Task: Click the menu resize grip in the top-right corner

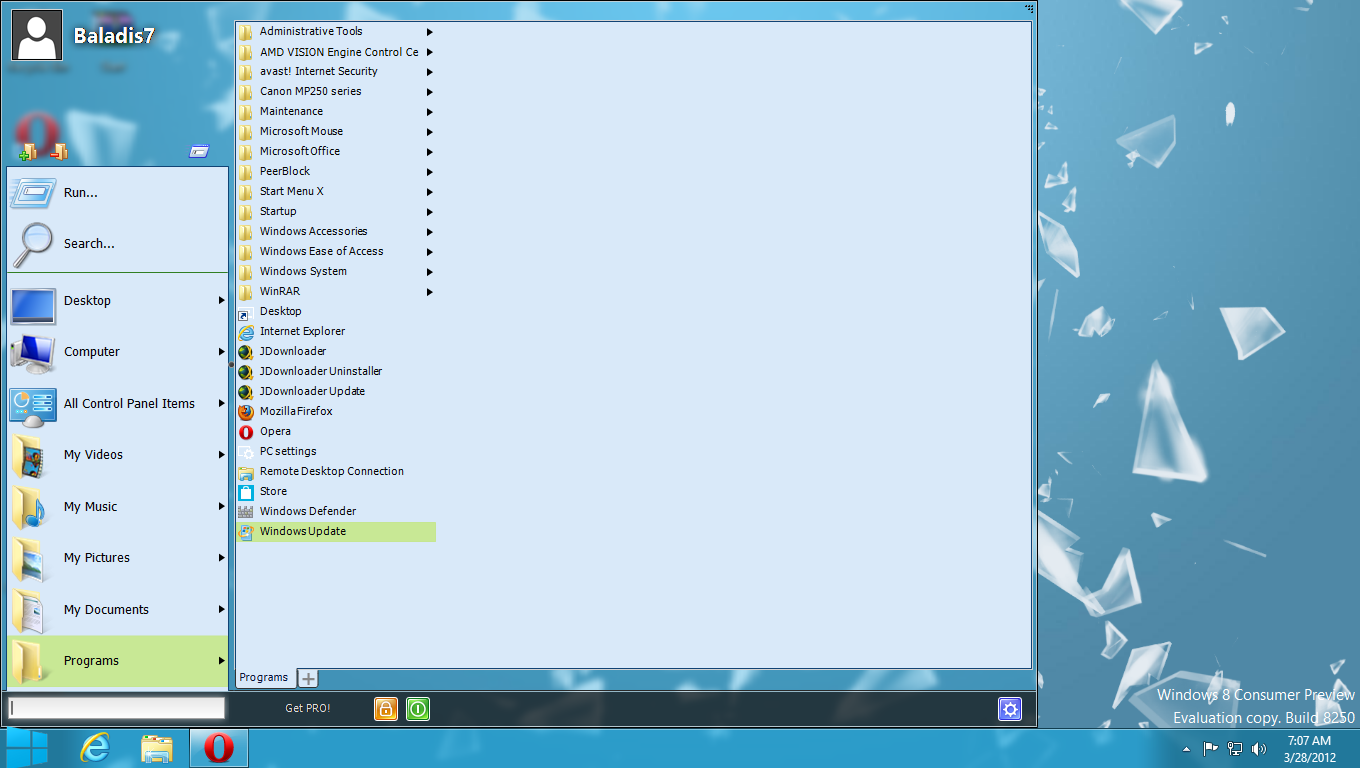Action: [x=1029, y=8]
